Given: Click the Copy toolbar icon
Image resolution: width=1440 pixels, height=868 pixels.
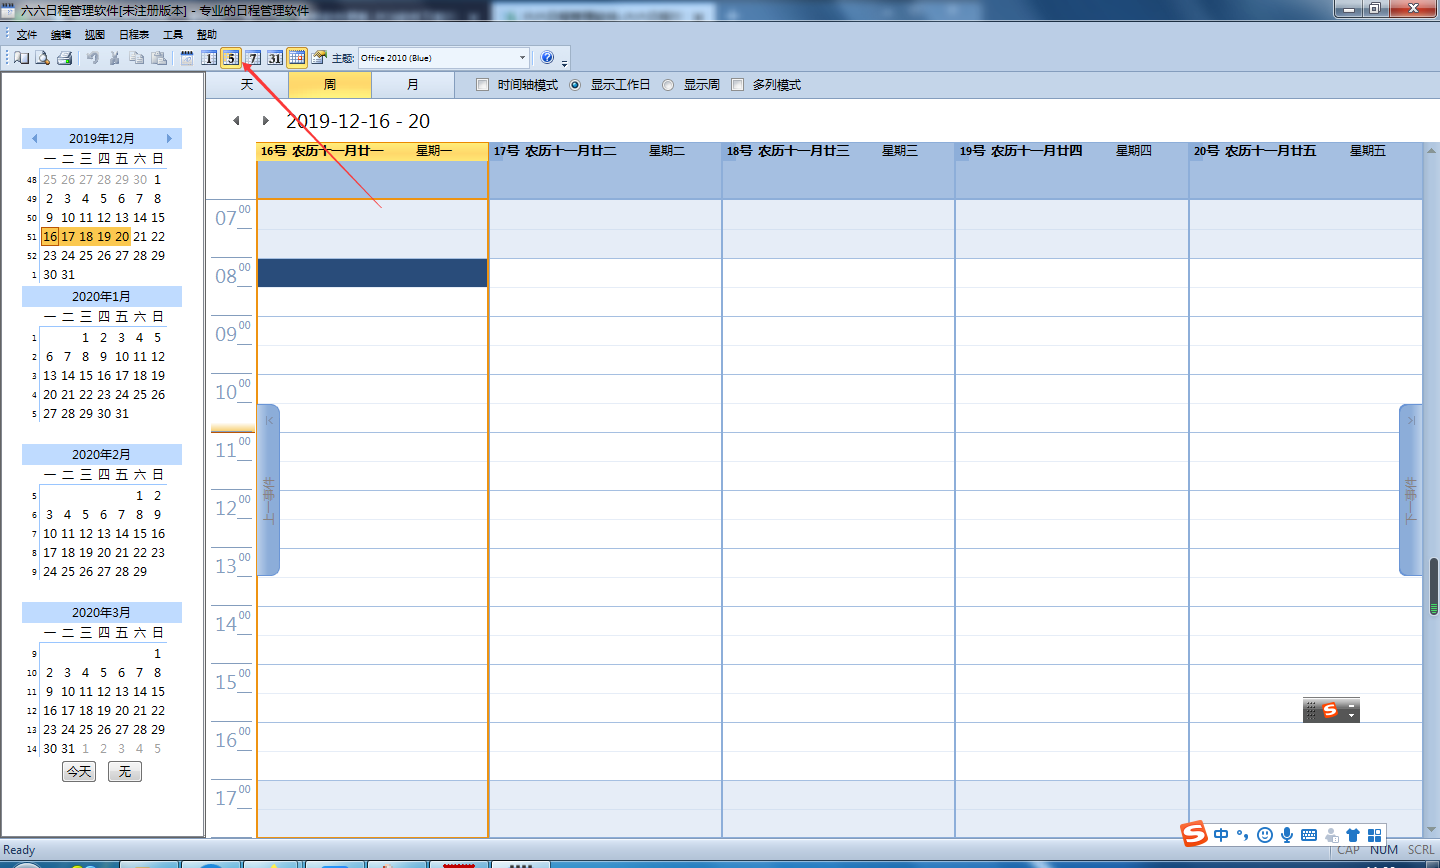Looking at the screenshot, I should click(x=136, y=58).
